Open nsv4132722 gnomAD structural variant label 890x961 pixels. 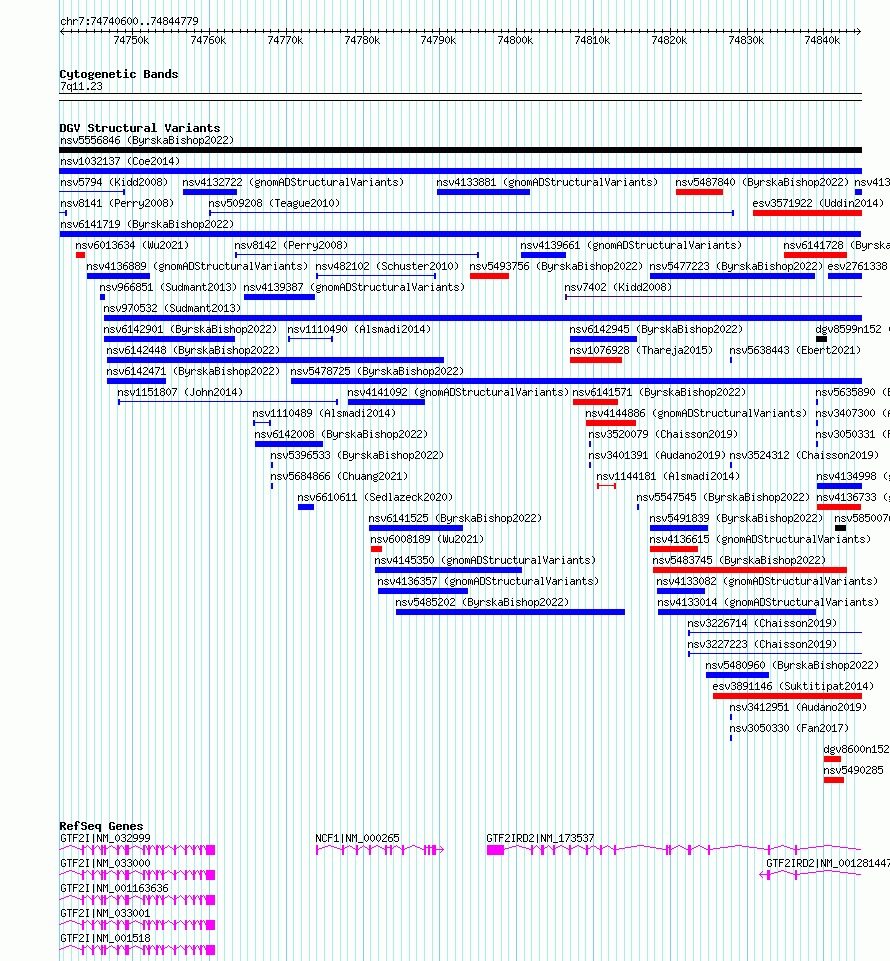[x=294, y=182]
